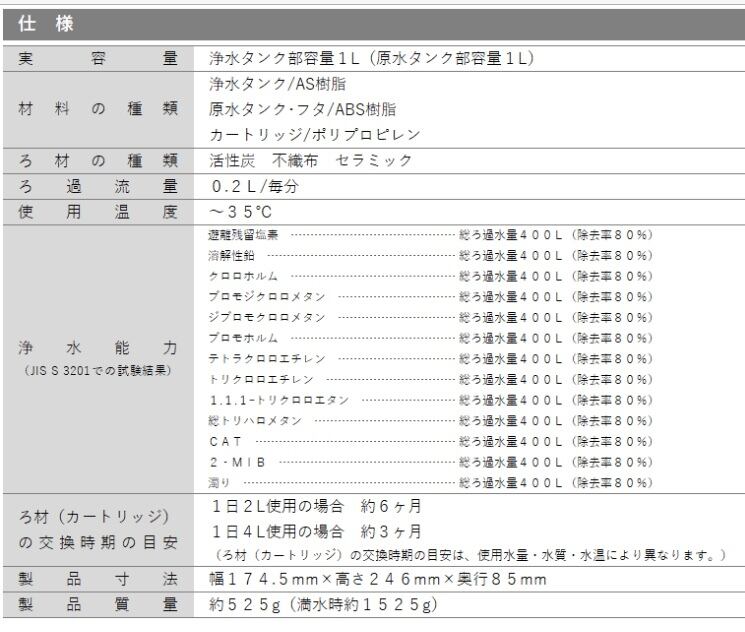This screenshot has height=632, width=745.
Task: Click the 0.2L/毎分 value
Action: 255,186
